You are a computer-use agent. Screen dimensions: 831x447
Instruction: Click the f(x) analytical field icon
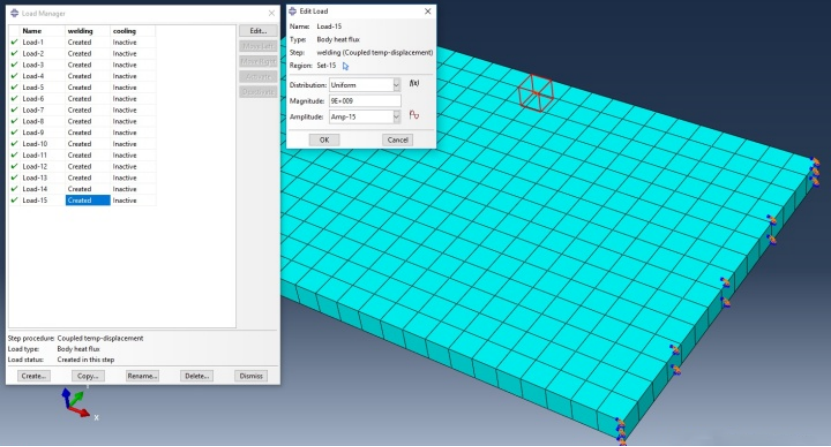[x=414, y=84]
